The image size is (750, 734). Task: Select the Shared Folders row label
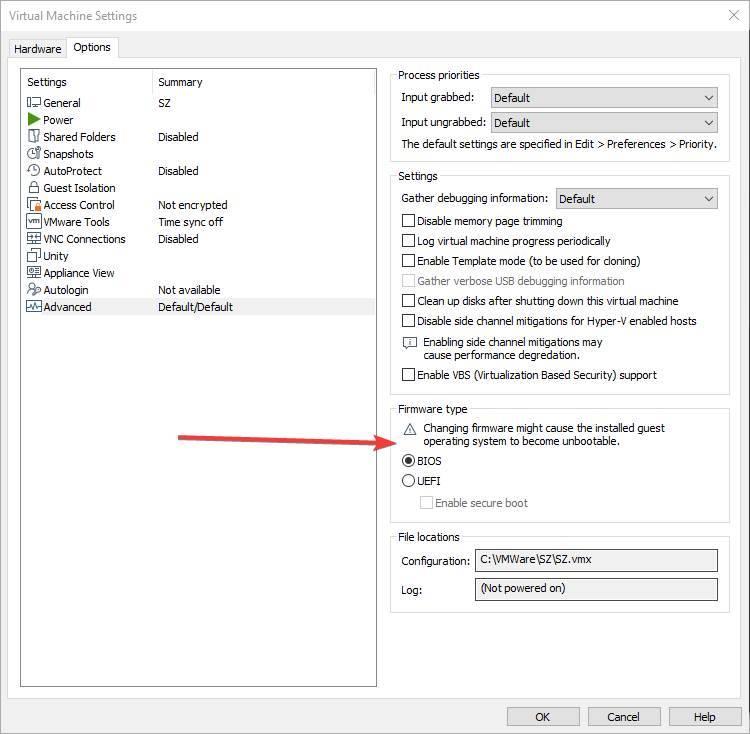79,137
